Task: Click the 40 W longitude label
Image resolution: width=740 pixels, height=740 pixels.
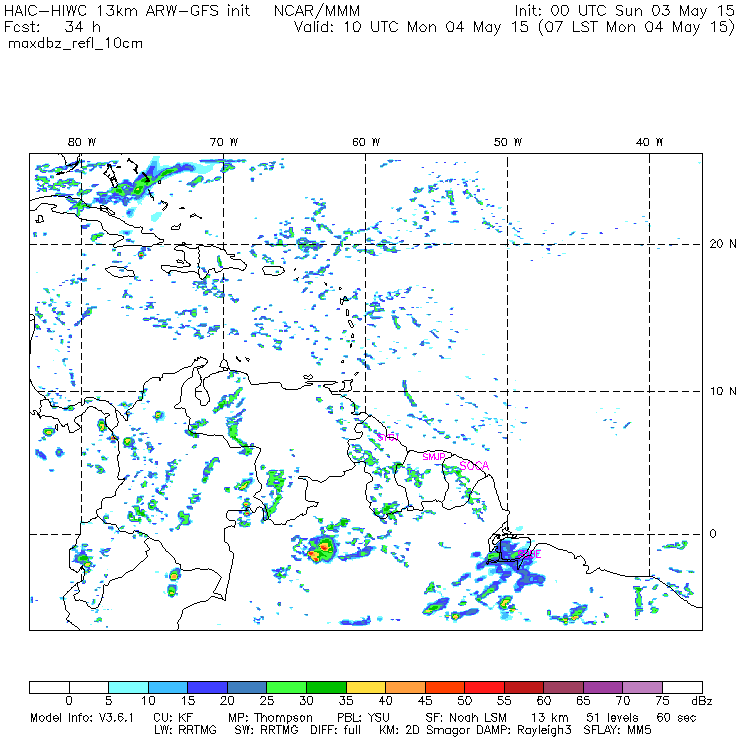Action: coord(649,142)
